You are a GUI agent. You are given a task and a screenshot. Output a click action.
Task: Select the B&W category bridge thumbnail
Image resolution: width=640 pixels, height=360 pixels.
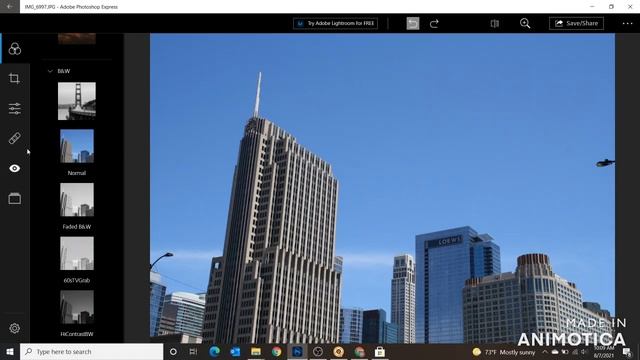[77, 101]
